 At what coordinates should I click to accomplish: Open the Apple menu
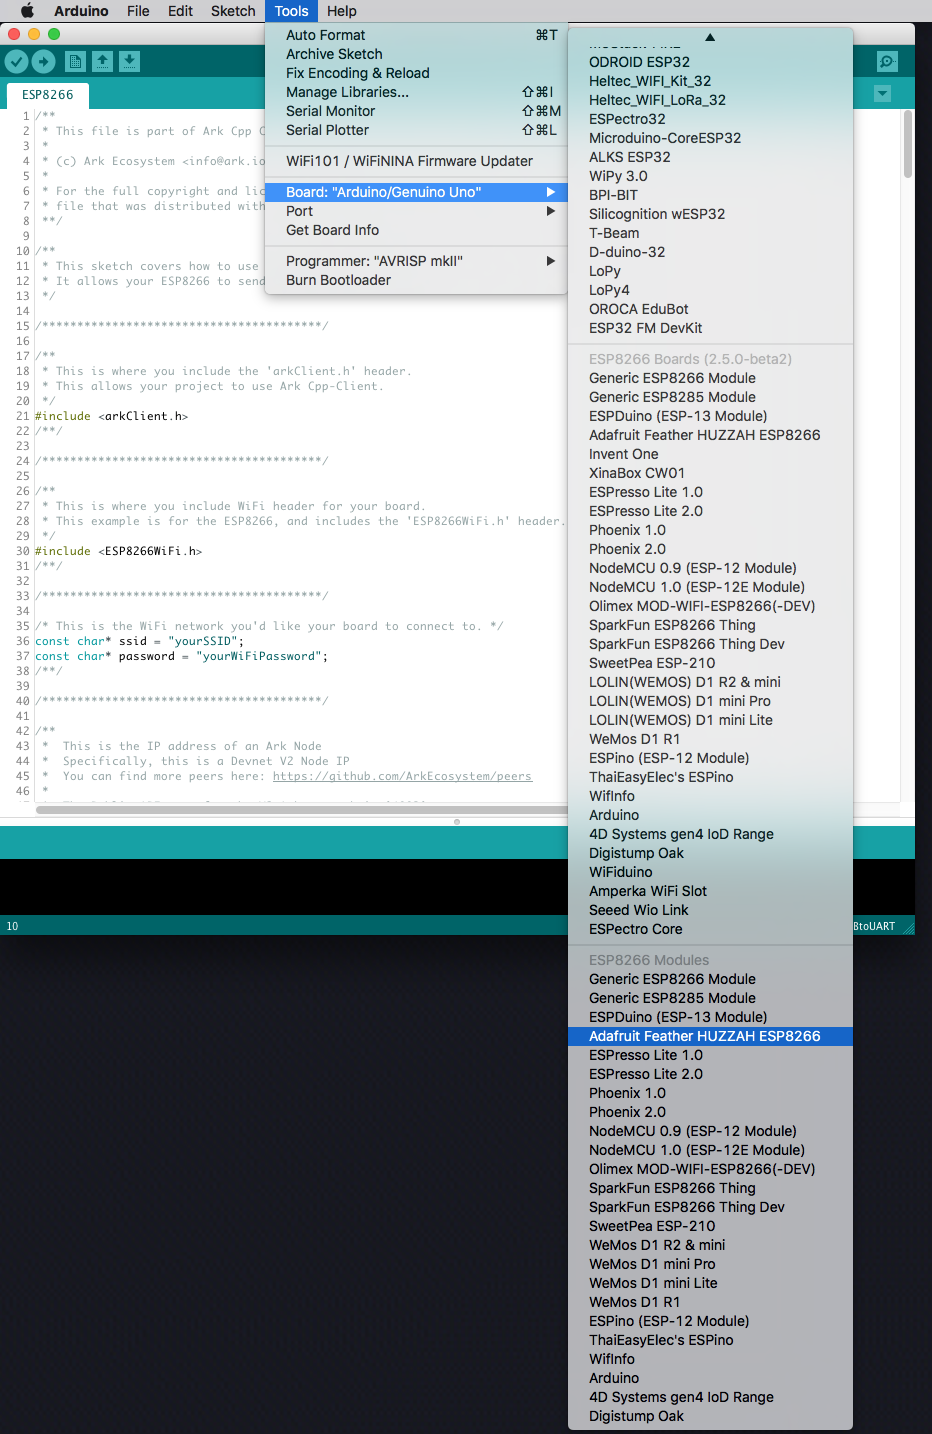coord(27,11)
